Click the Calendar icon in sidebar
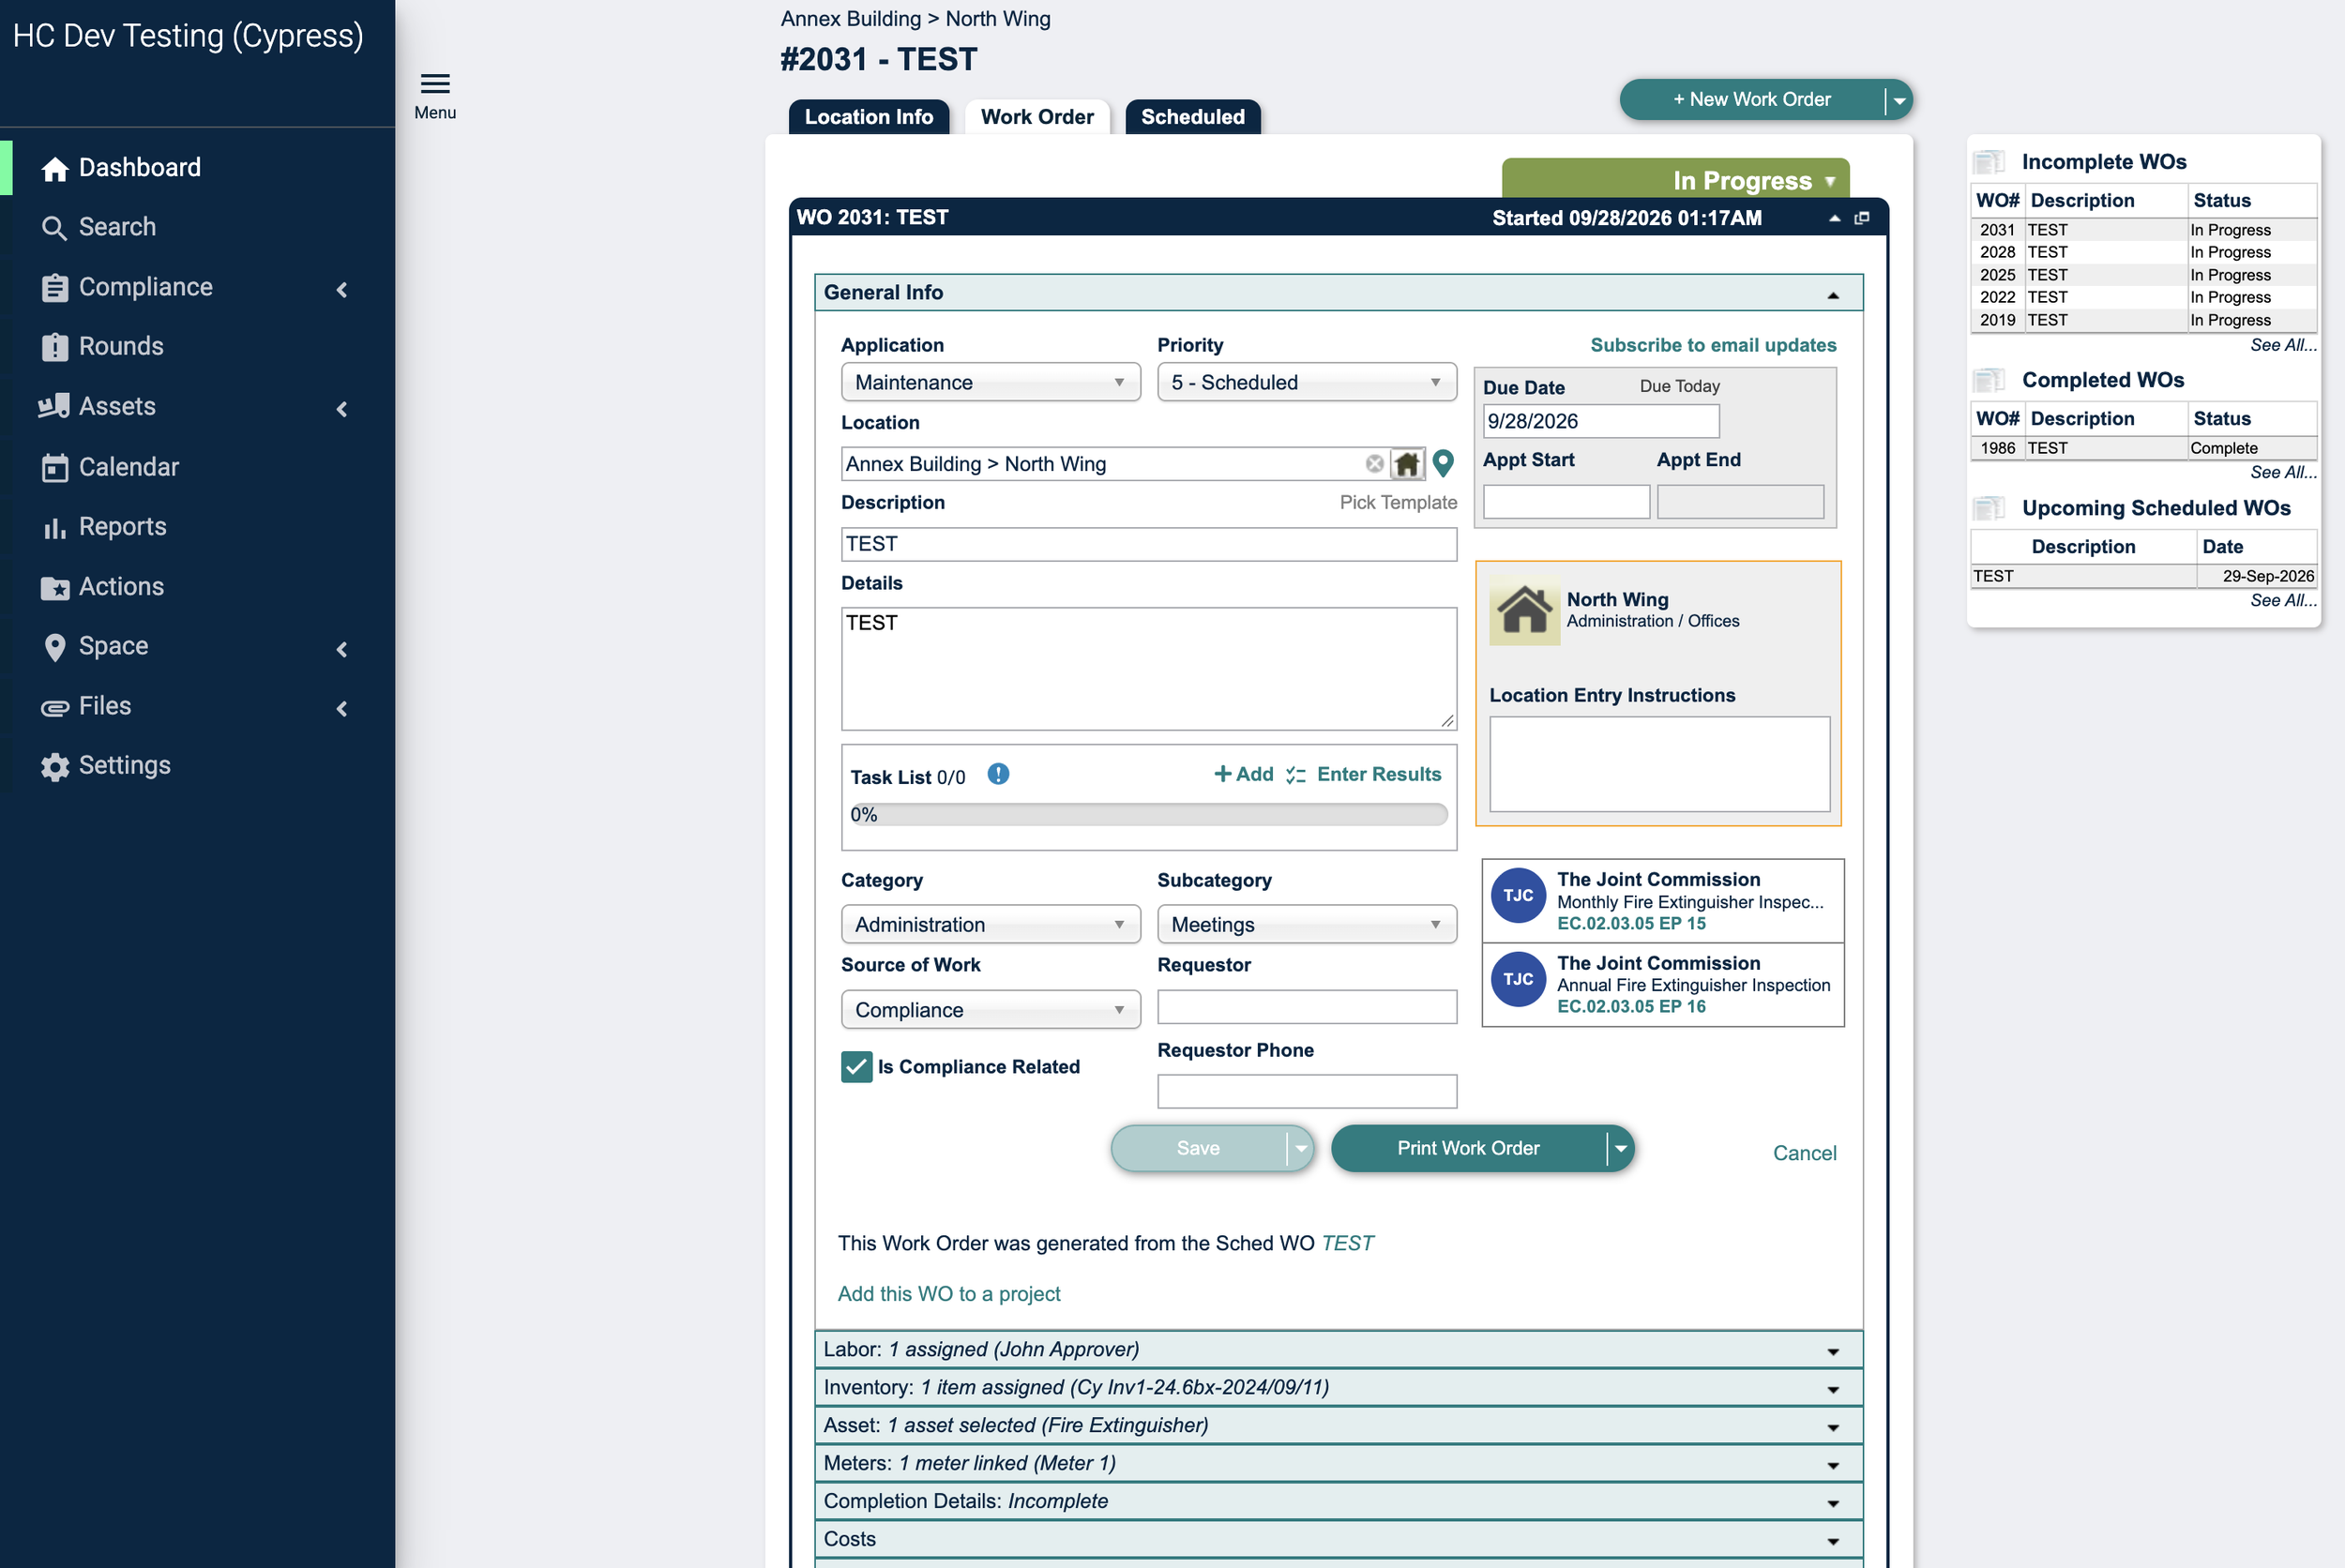 tap(55, 467)
